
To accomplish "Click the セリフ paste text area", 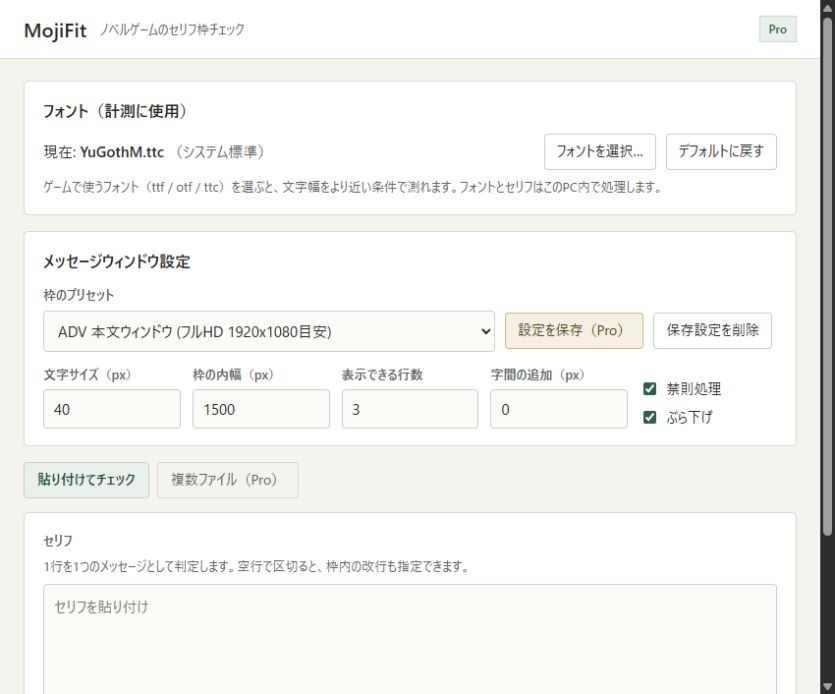I will point(410,639).
